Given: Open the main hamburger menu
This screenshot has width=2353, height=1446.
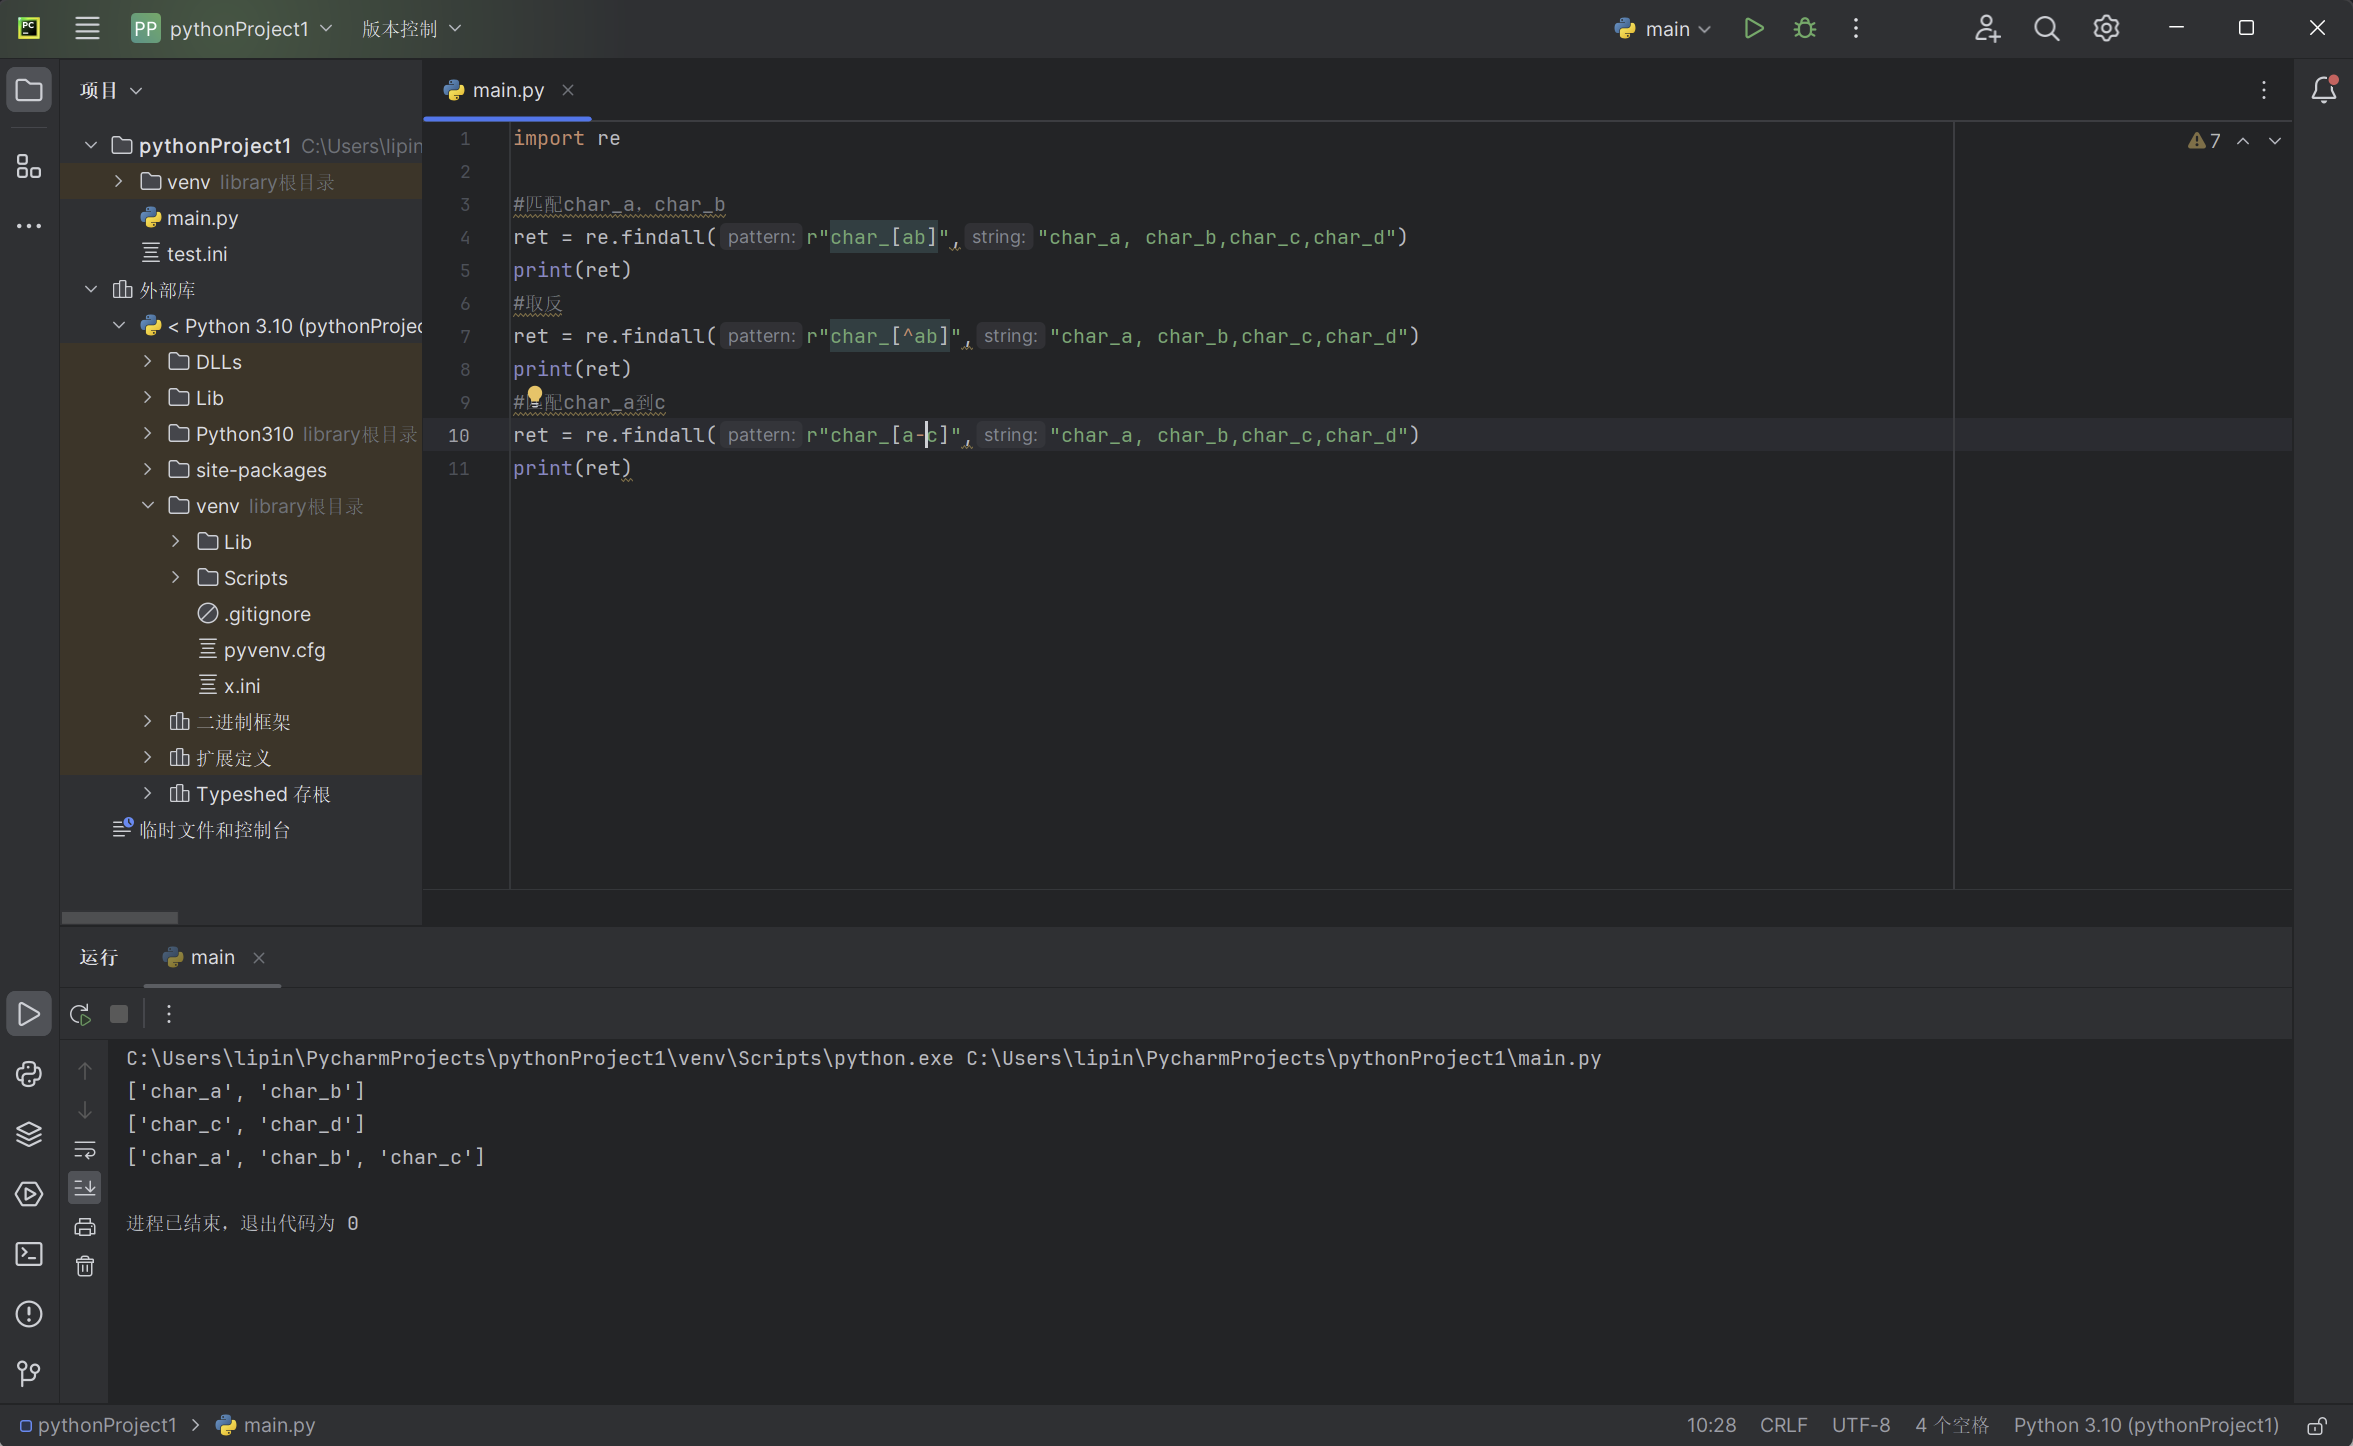Looking at the screenshot, I should click(87, 28).
